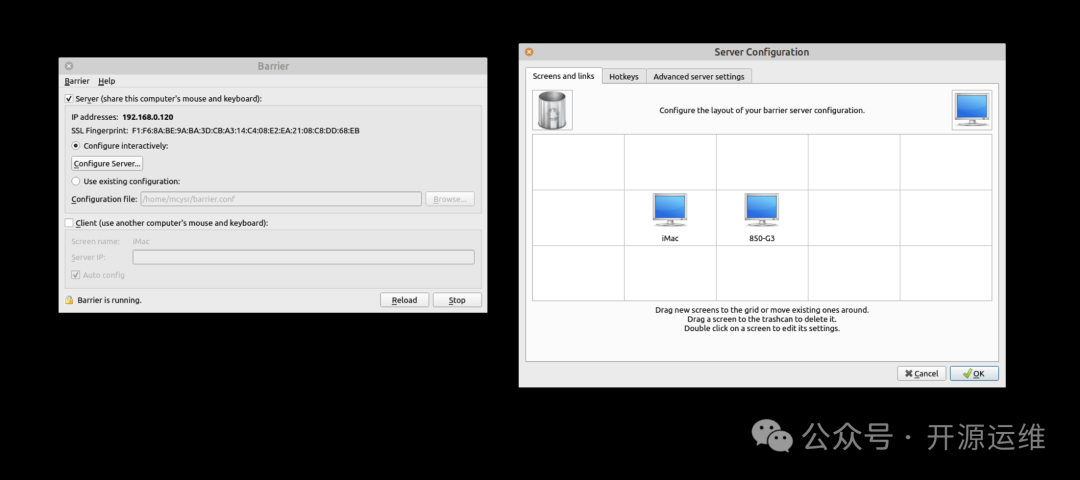Click the trashcan icon in Server Configuration
The width and height of the screenshot is (1080, 480).
[552, 110]
